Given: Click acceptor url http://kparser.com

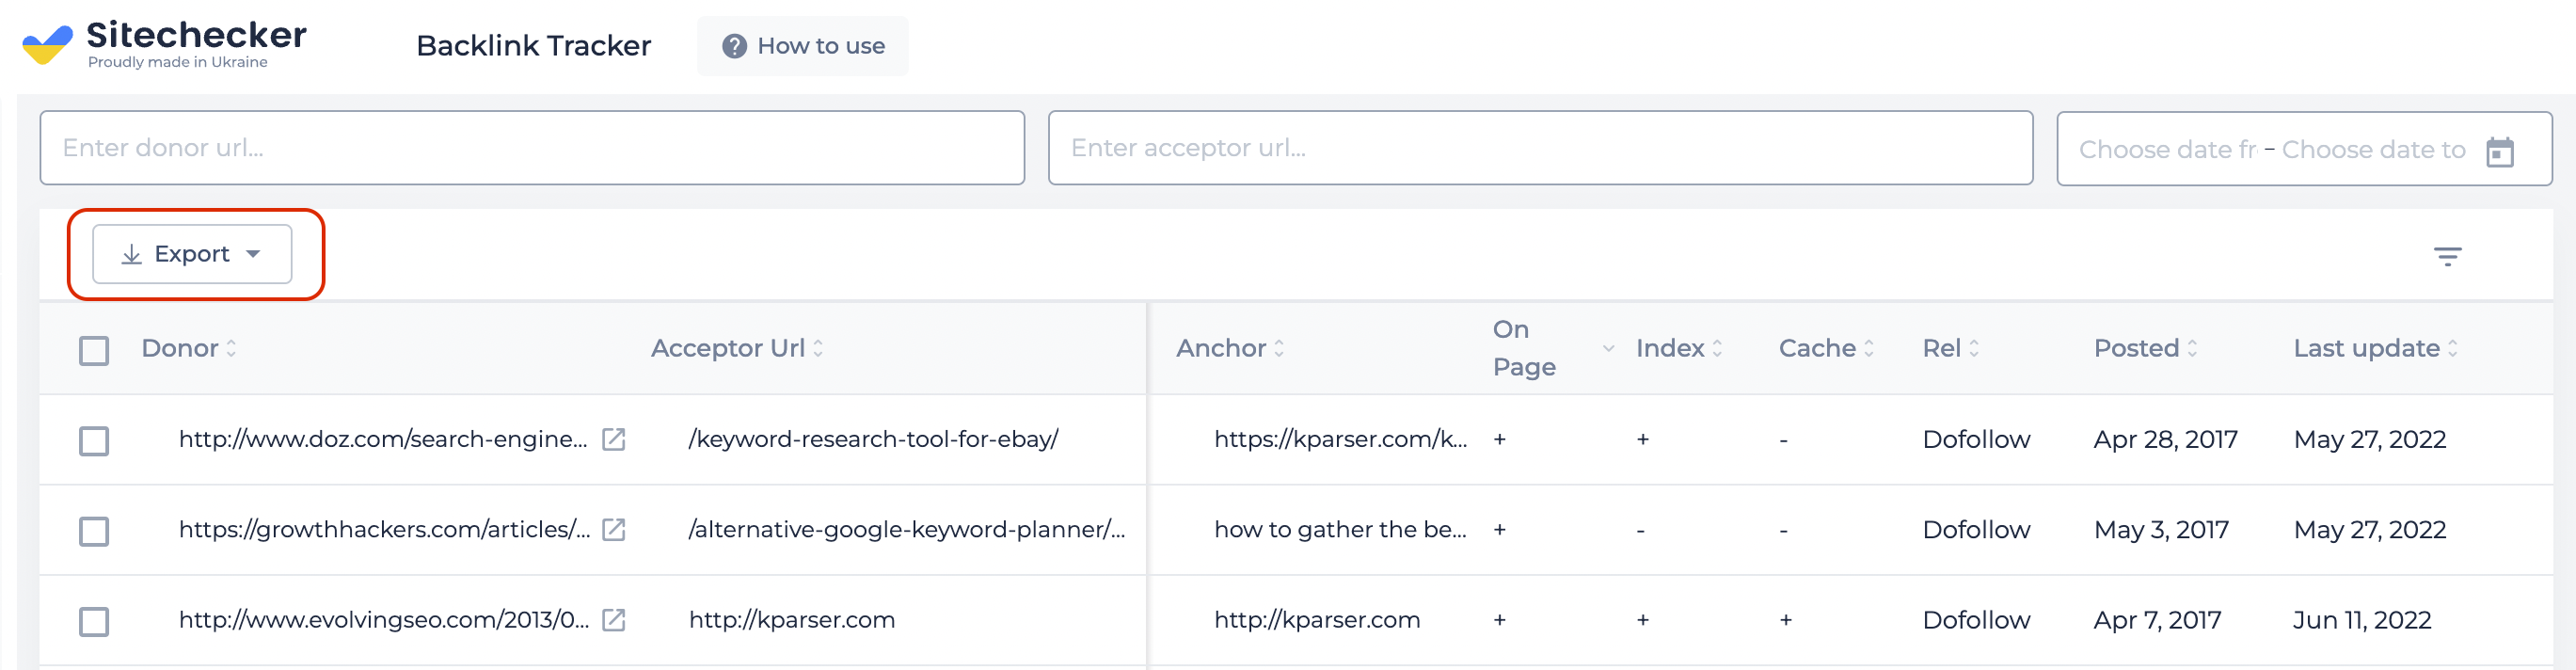Looking at the screenshot, I should click(x=792, y=619).
